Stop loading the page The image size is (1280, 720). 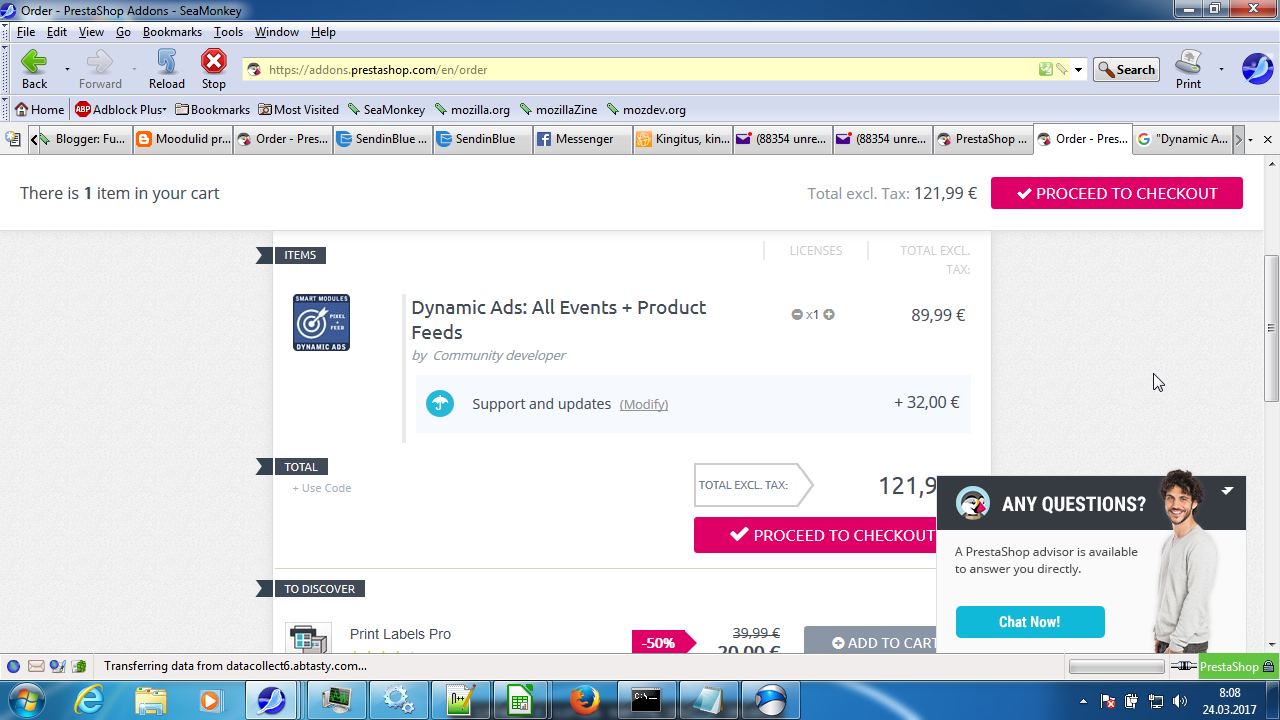point(214,70)
